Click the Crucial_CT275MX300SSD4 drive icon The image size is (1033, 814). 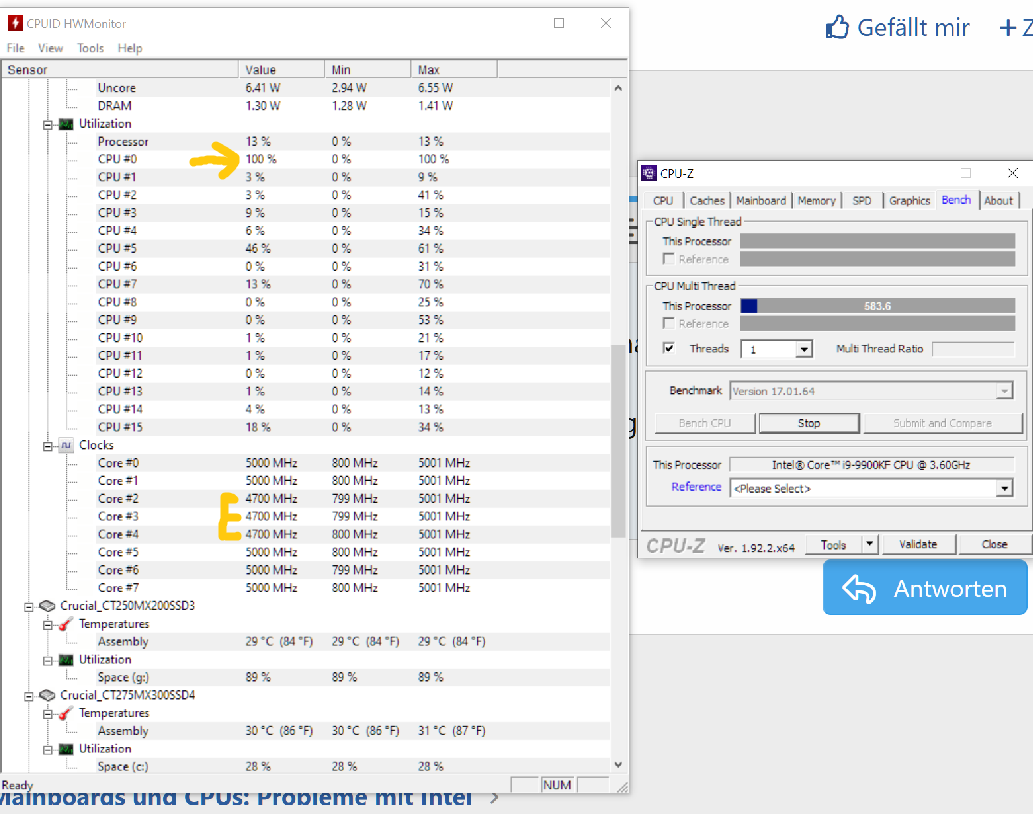click(47, 695)
